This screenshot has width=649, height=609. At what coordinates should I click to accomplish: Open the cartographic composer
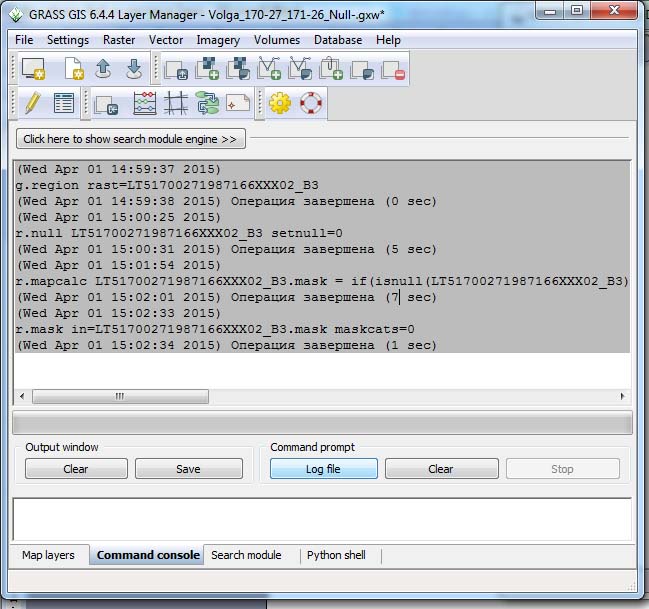pyautogui.click(x=238, y=103)
